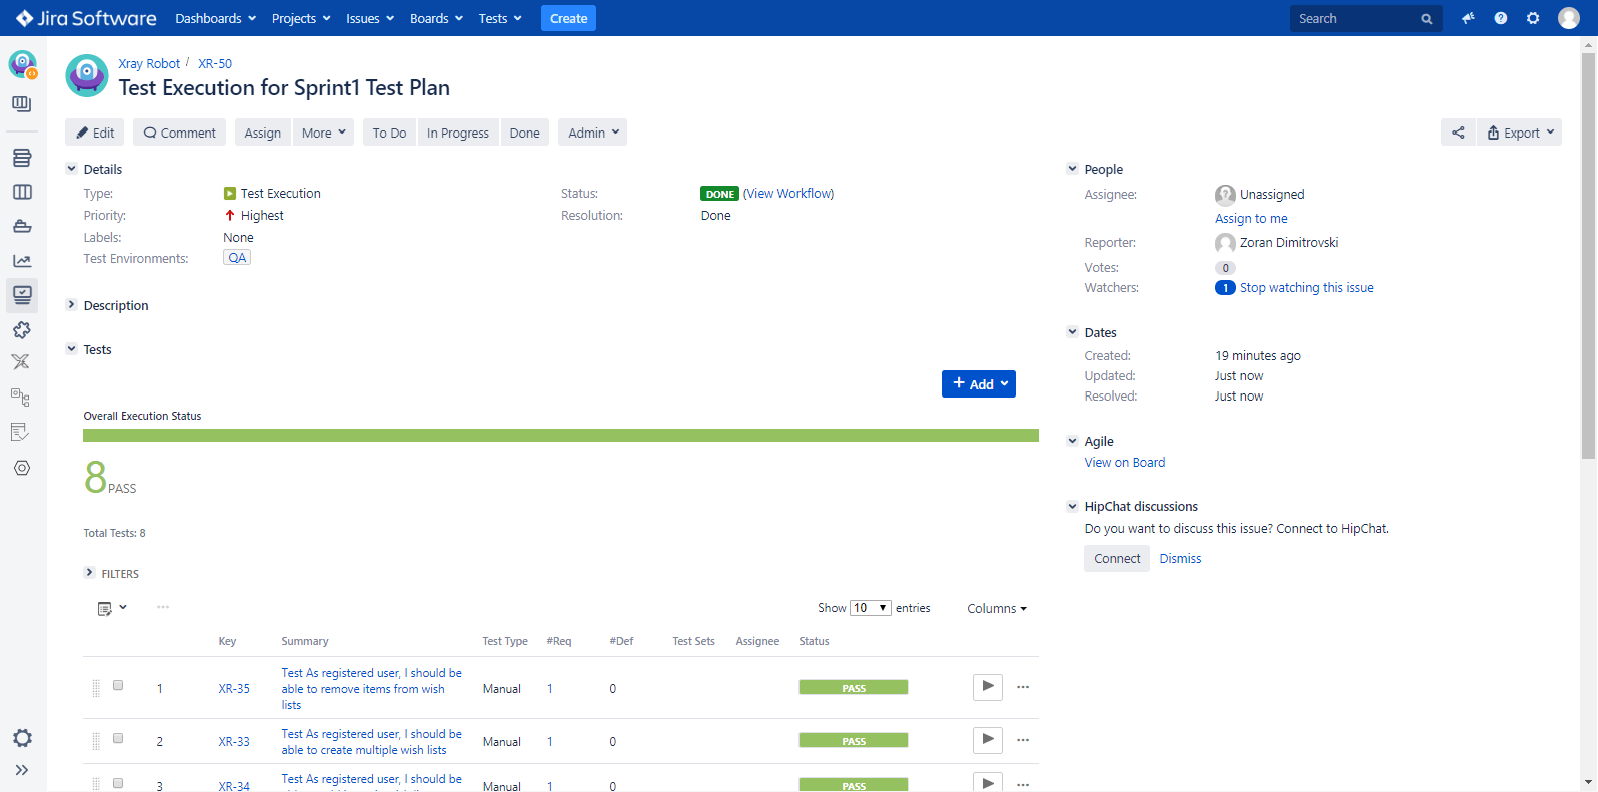Collapse the Tests section
Image resolution: width=1598 pixels, height=792 pixels.
click(71, 349)
